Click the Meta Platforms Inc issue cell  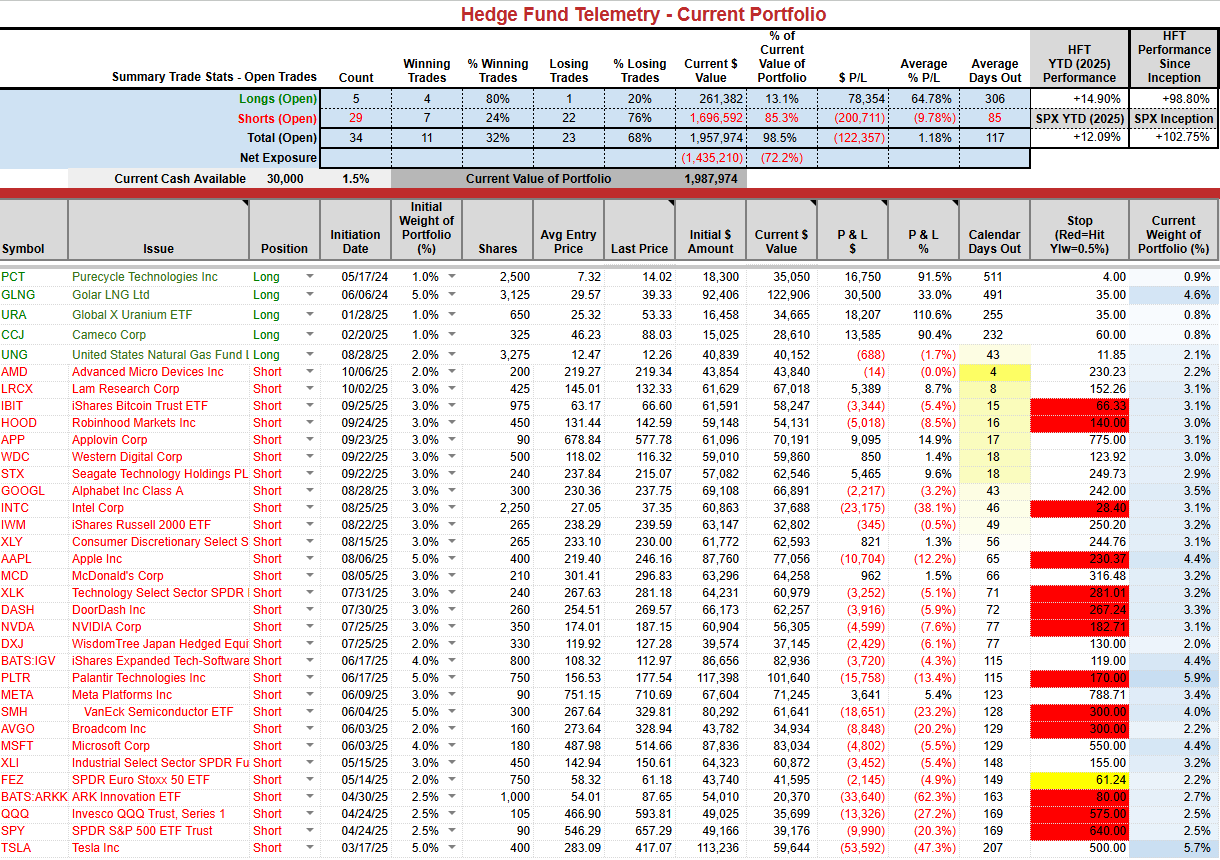coord(158,695)
